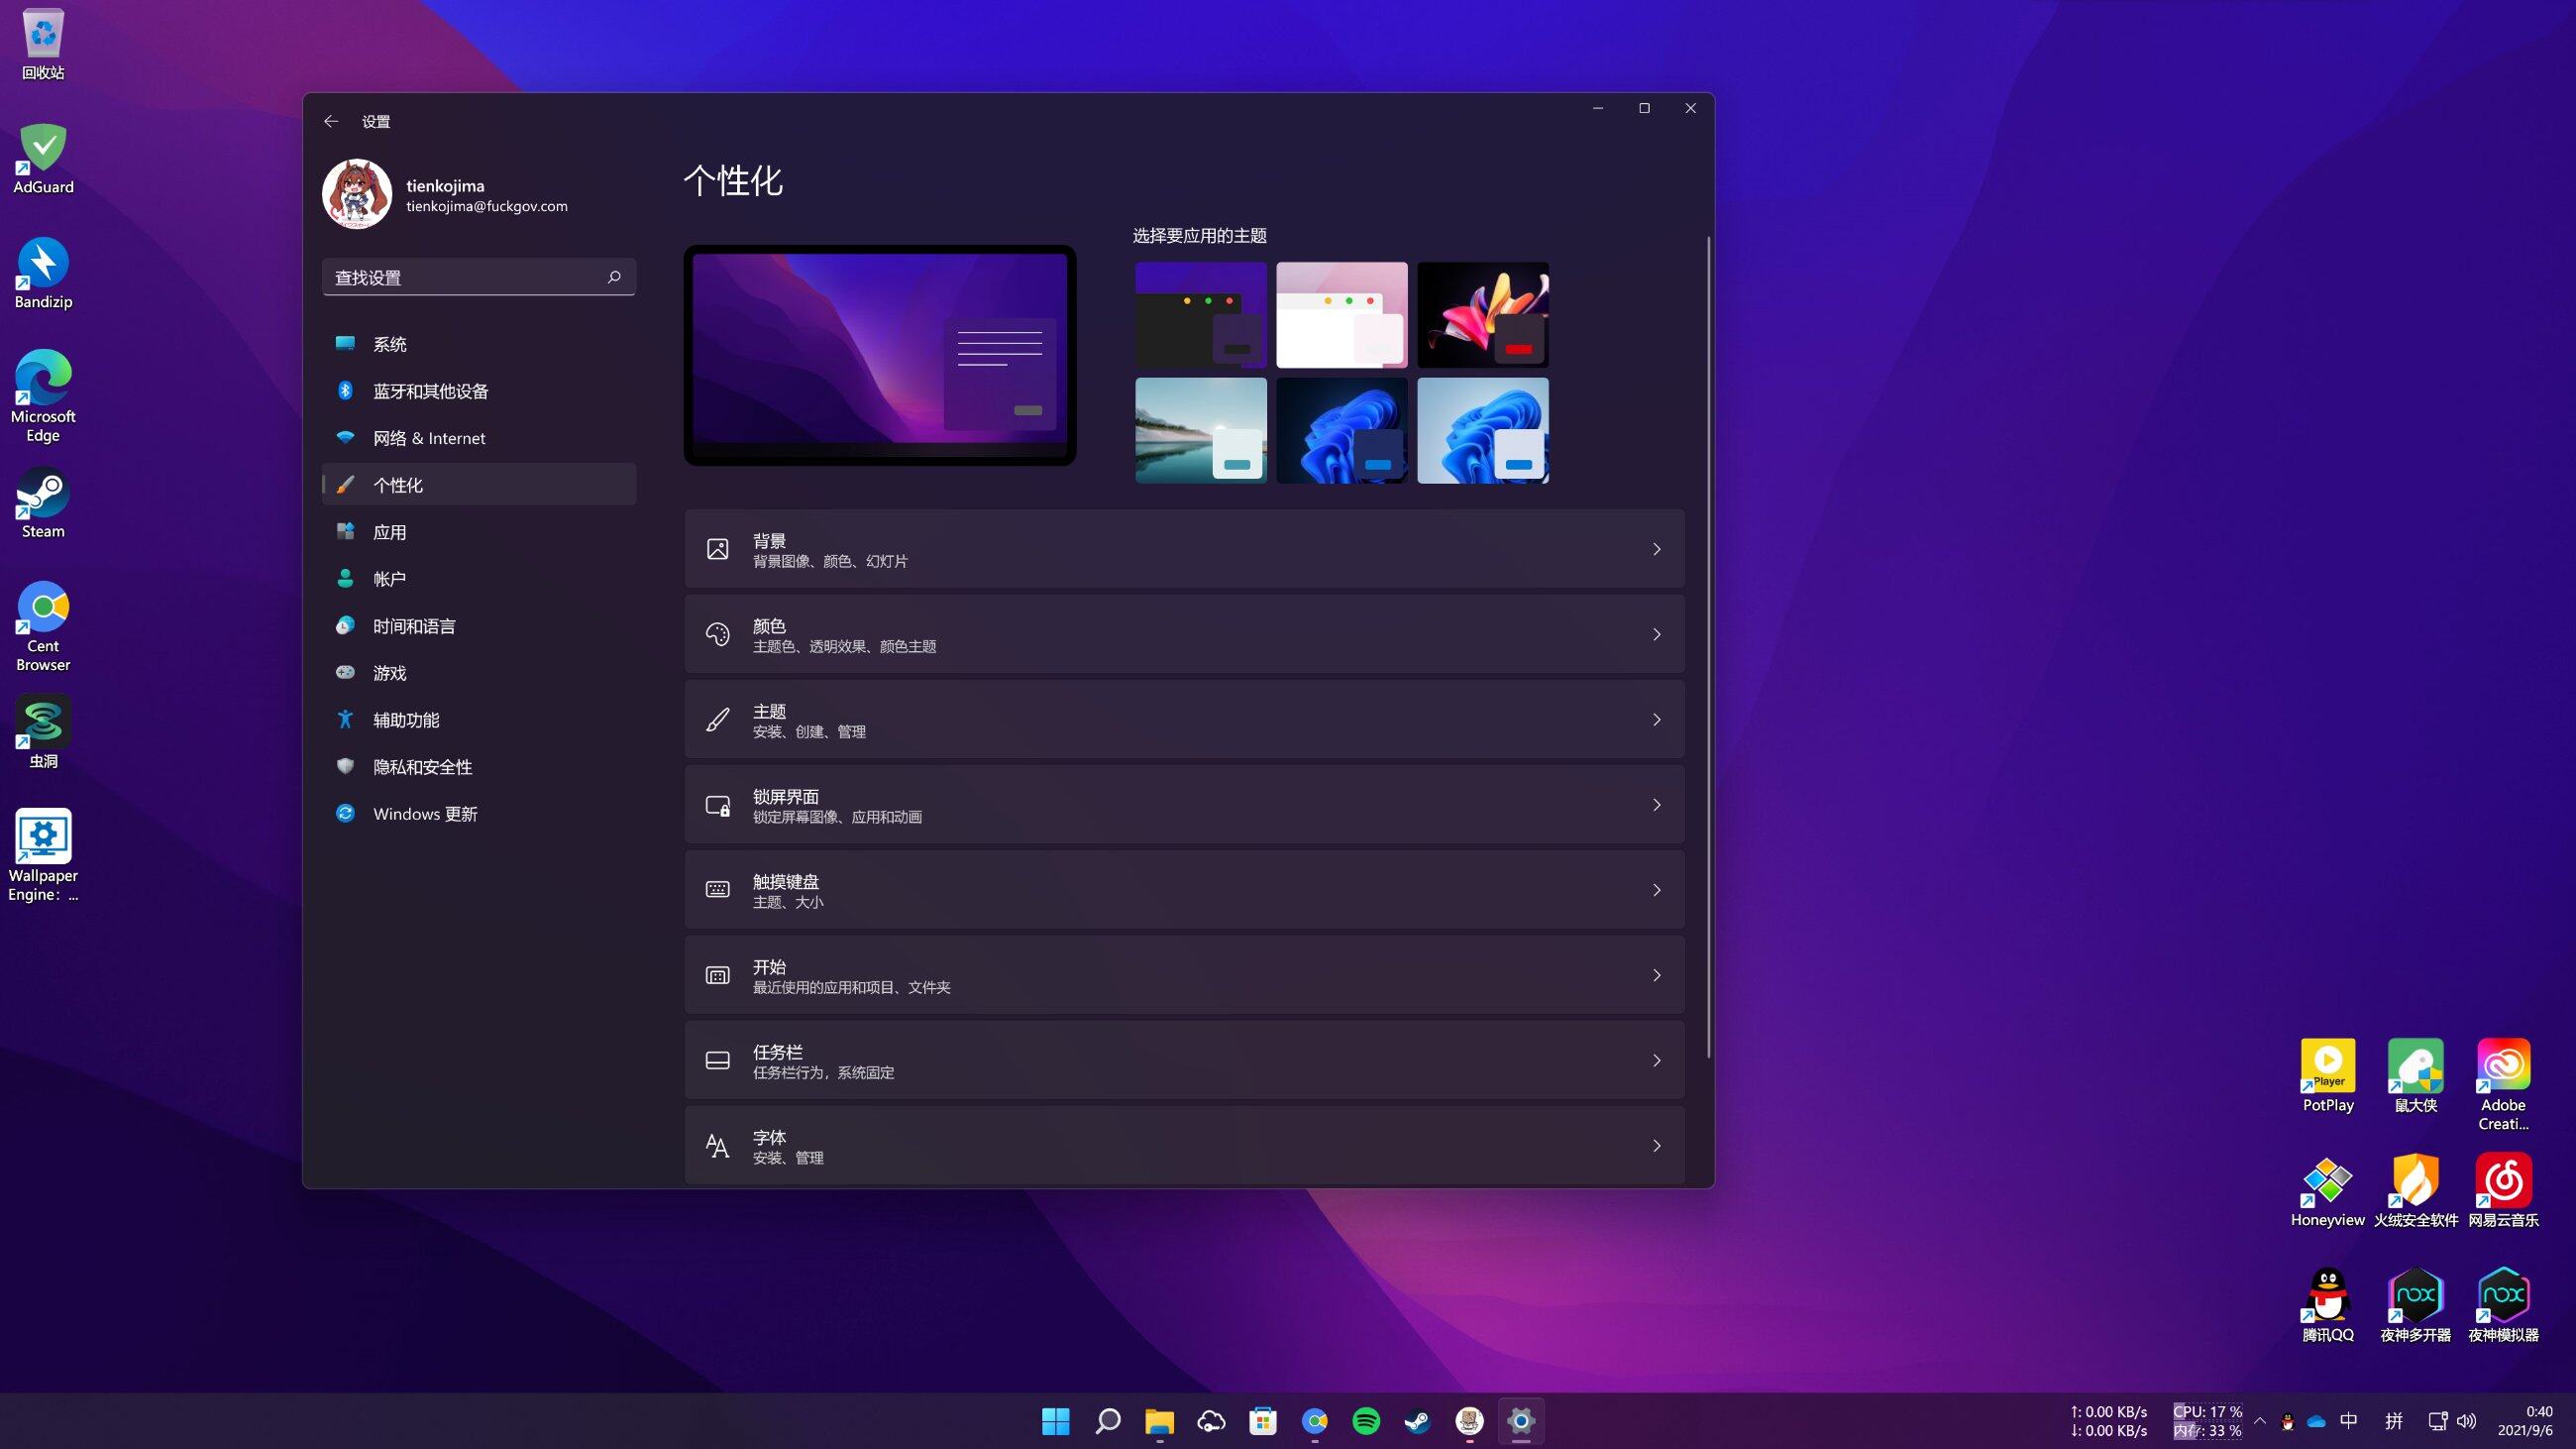Go back with the arrow next to 设置
The height and width of the screenshot is (1449, 2576).
tap(331, 121)
